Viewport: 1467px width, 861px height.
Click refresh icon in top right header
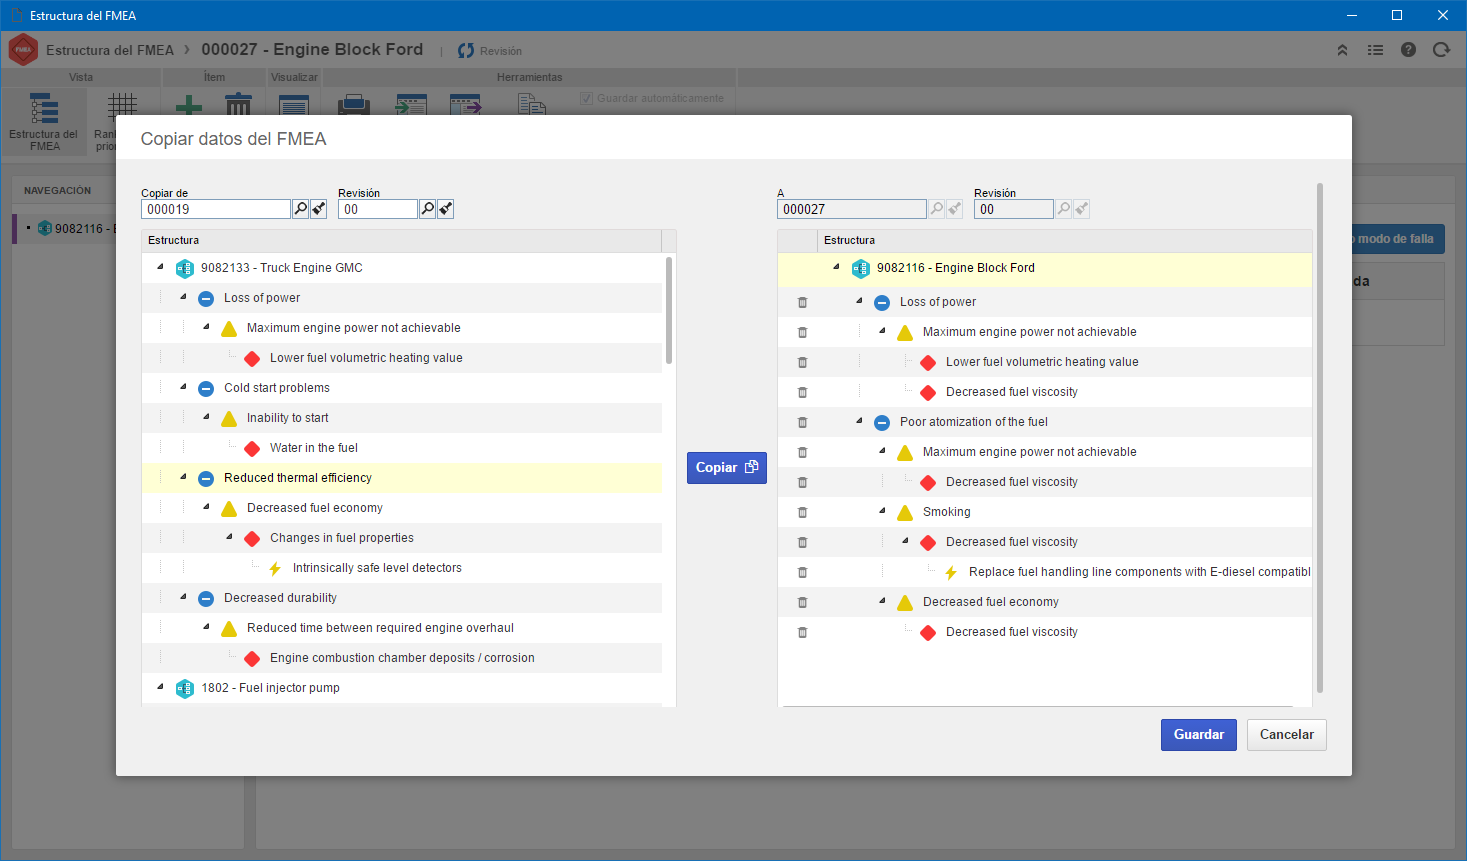(1441, 50)
